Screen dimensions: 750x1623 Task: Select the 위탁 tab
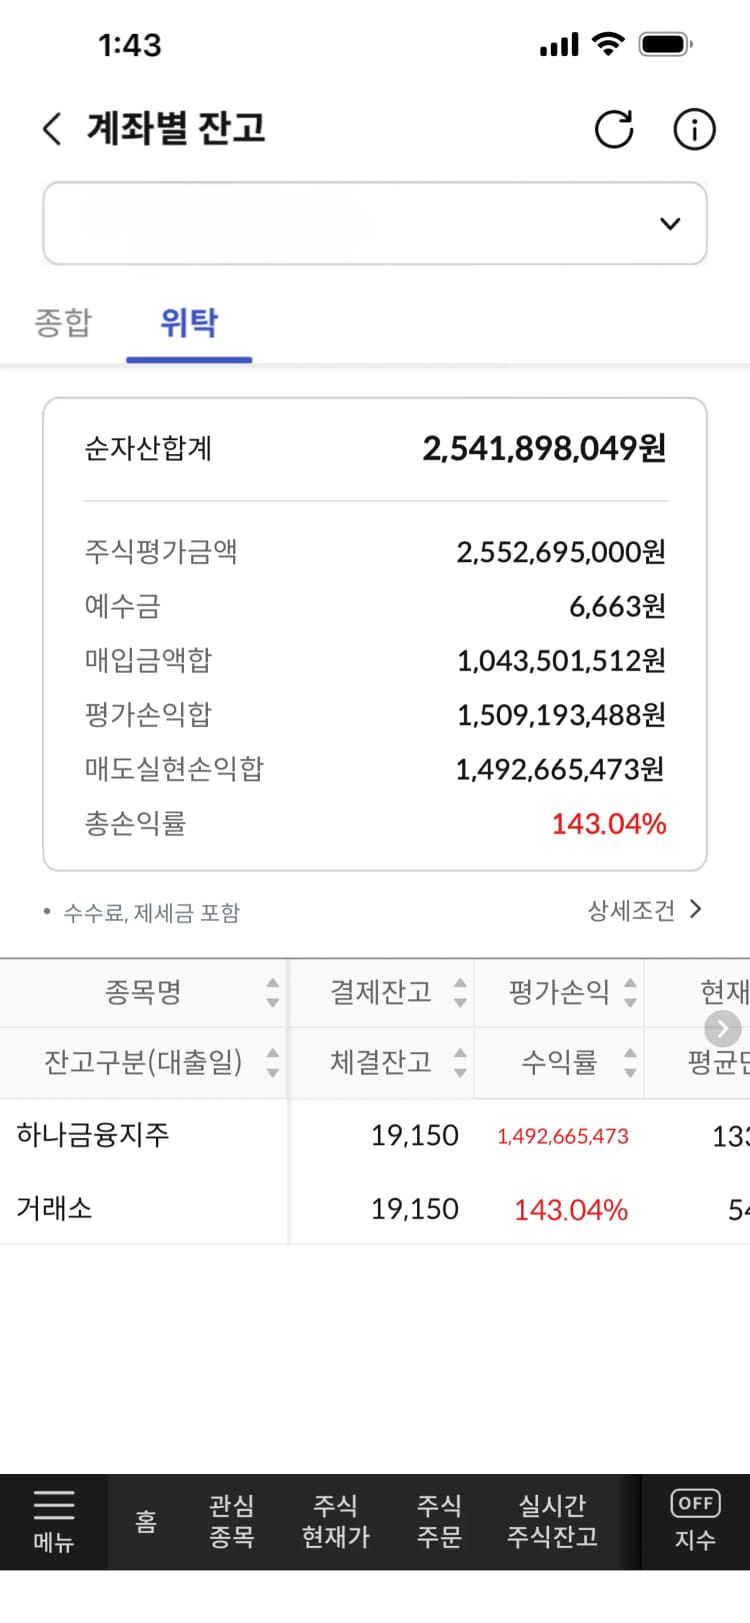[189, 322]
